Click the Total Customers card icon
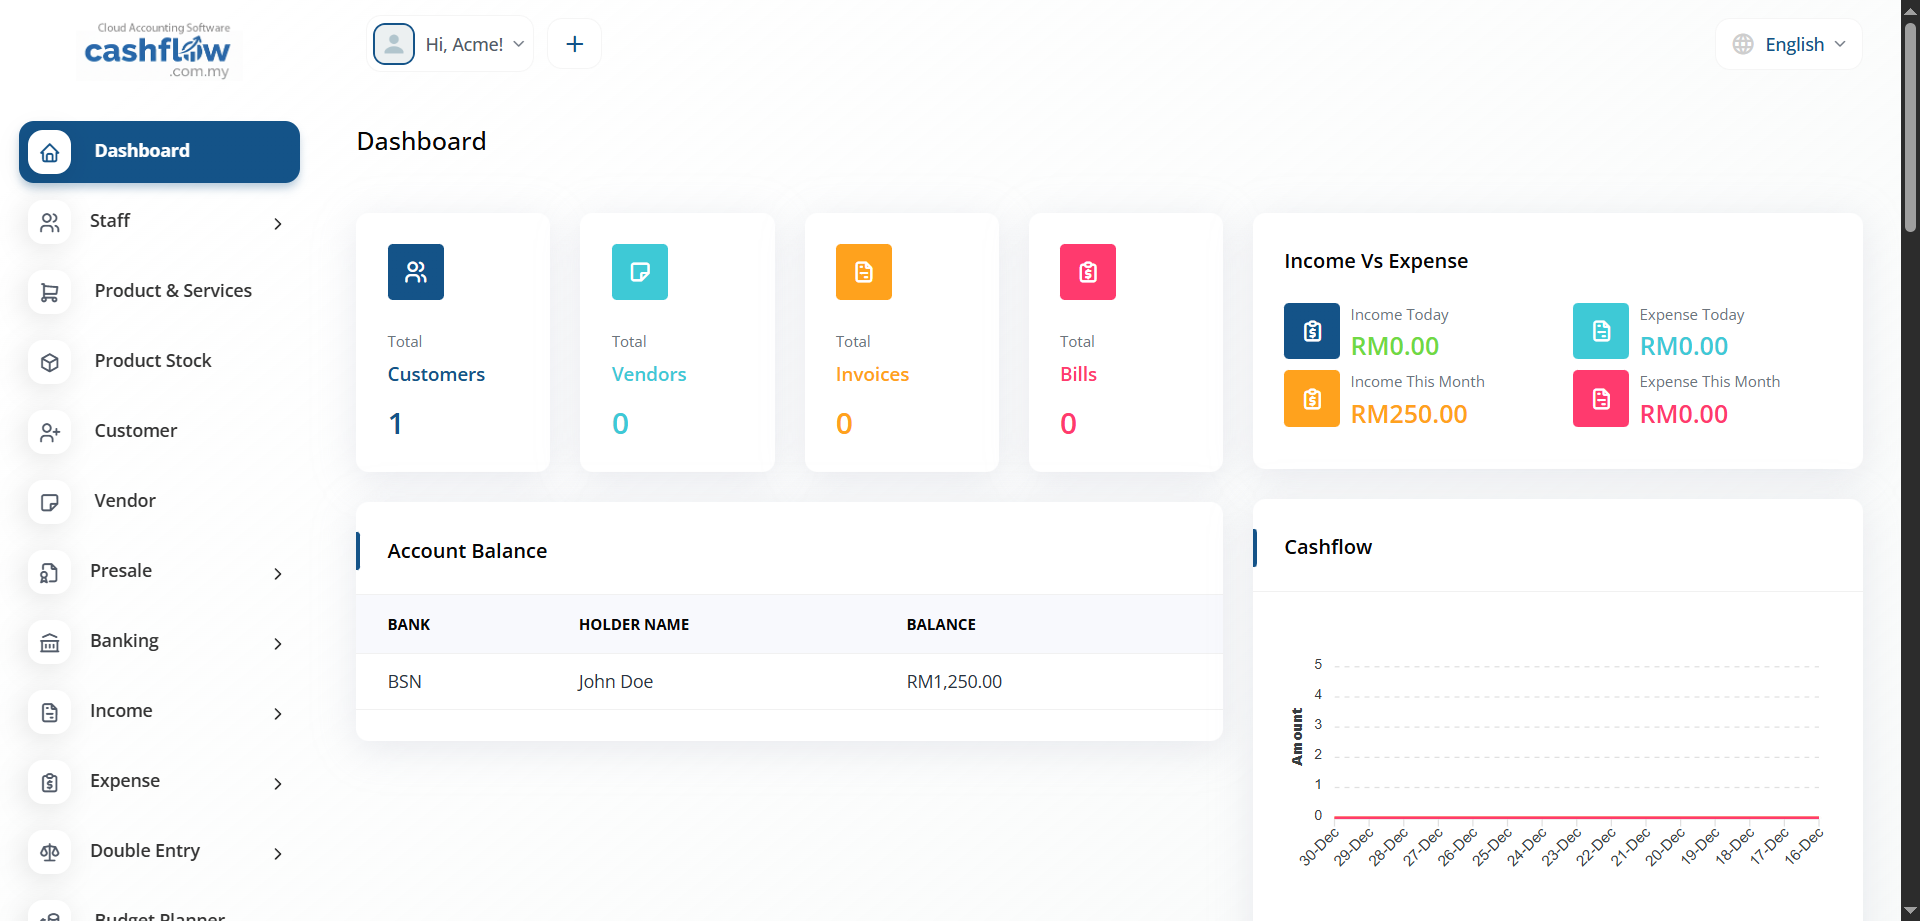This screenshot has width=1920, height=921. tap(415, 271)
